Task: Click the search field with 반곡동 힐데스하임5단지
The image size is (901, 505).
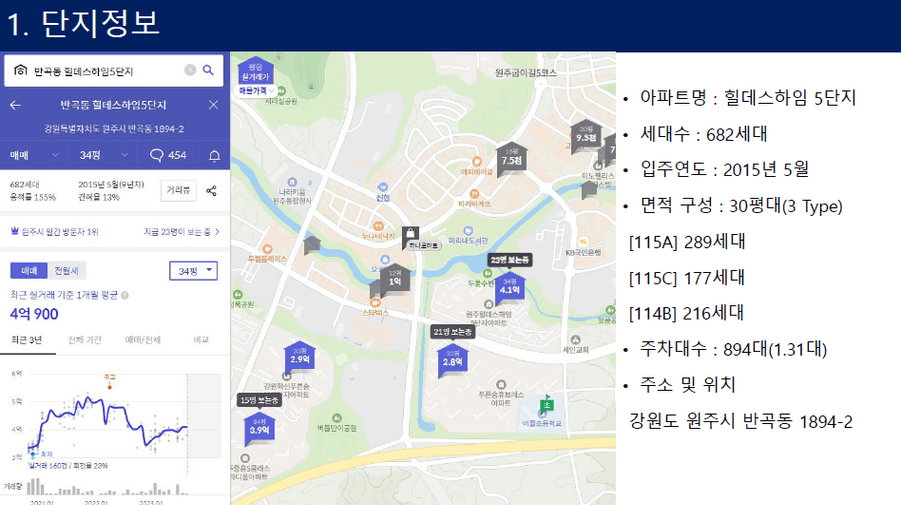Action: (x=114, y=70)
